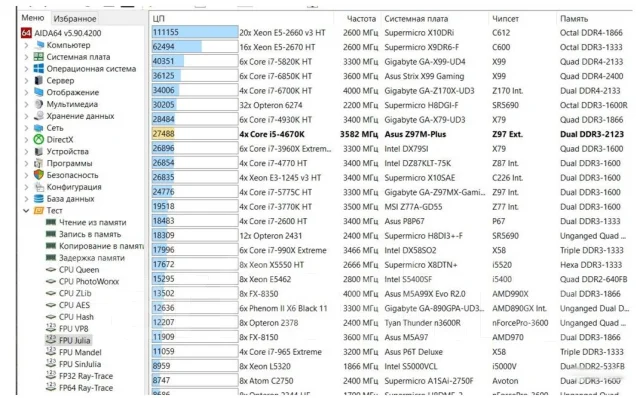Viewport: 640px width, 398px height.
Task: Click the Хранение данных icon
Action: pos(39,116)
